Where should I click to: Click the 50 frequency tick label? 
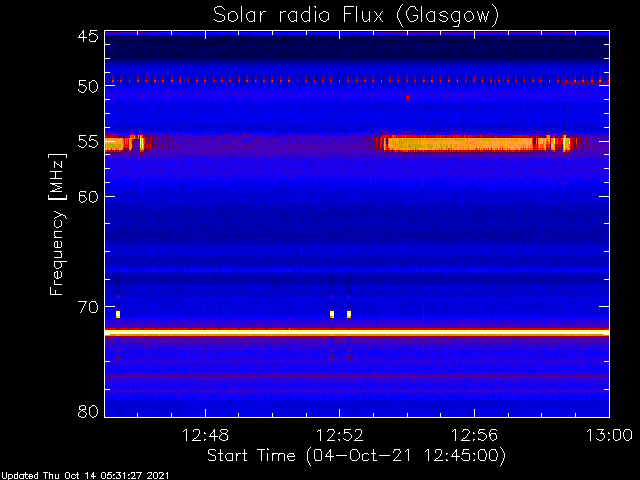tap(88, 86)
